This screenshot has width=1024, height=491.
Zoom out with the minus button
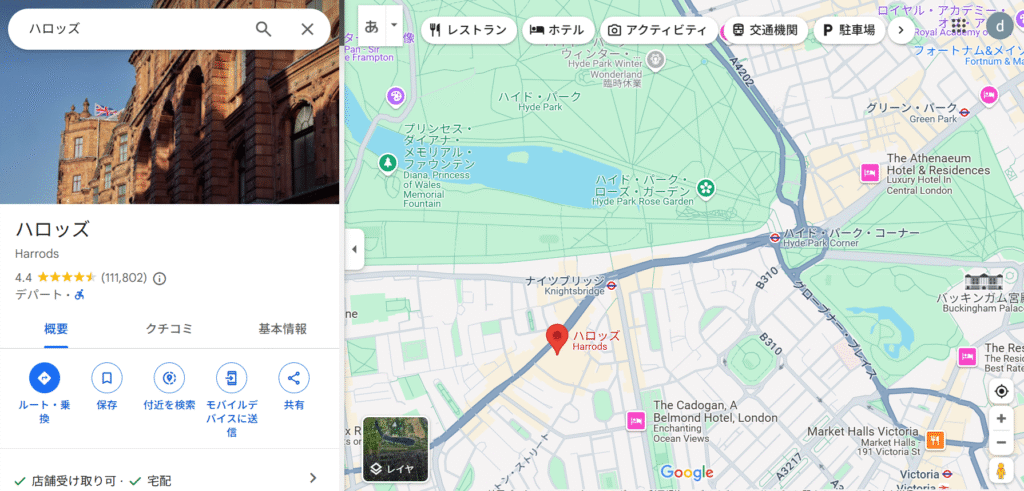[1001, 443]
